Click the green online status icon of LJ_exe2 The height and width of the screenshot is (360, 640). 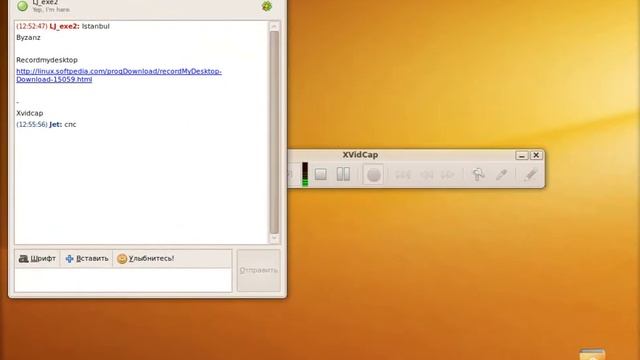click(22, 6)
